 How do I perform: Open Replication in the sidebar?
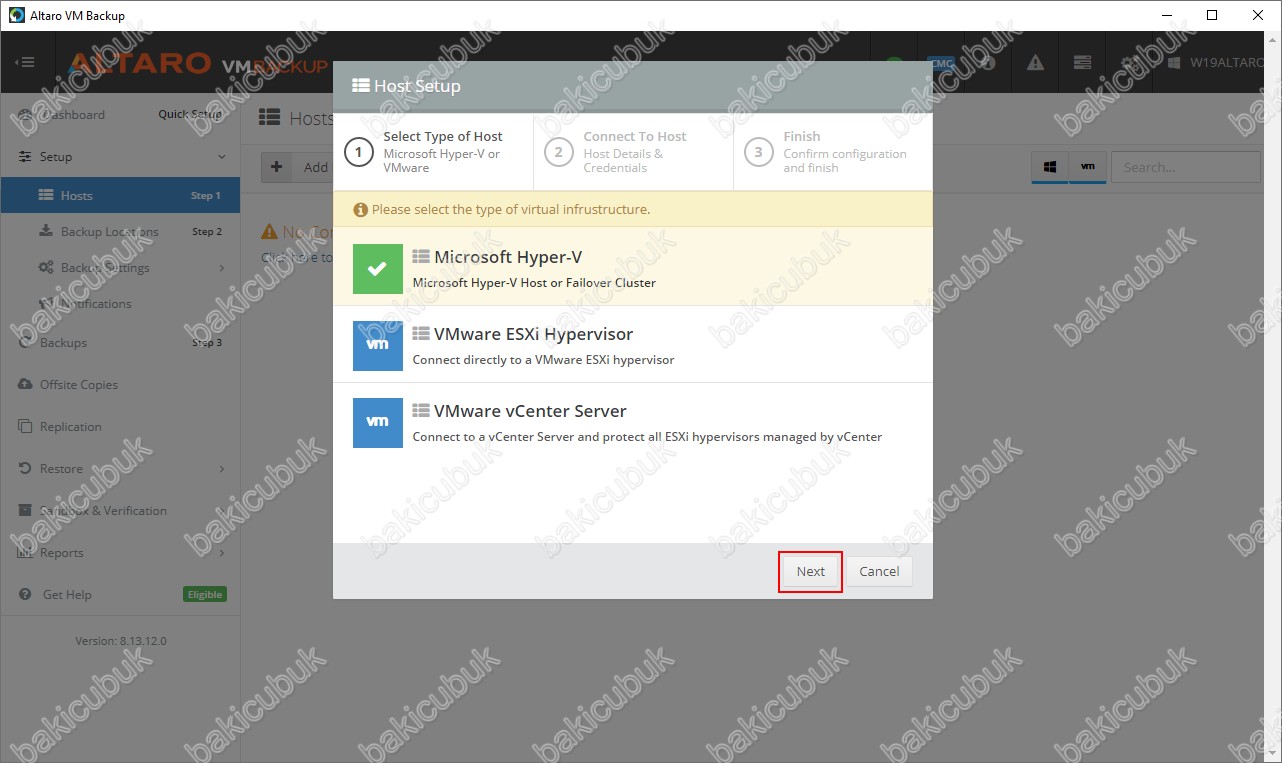pyautogui.click(x=120, y=426)
